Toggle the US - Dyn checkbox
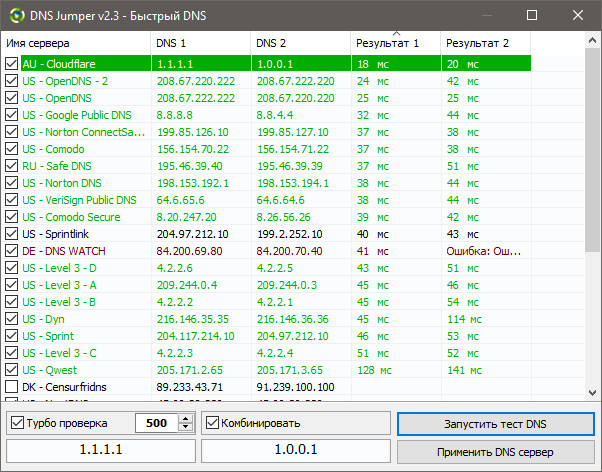Screen dimensions: 602x472 [x=12, y=319]
